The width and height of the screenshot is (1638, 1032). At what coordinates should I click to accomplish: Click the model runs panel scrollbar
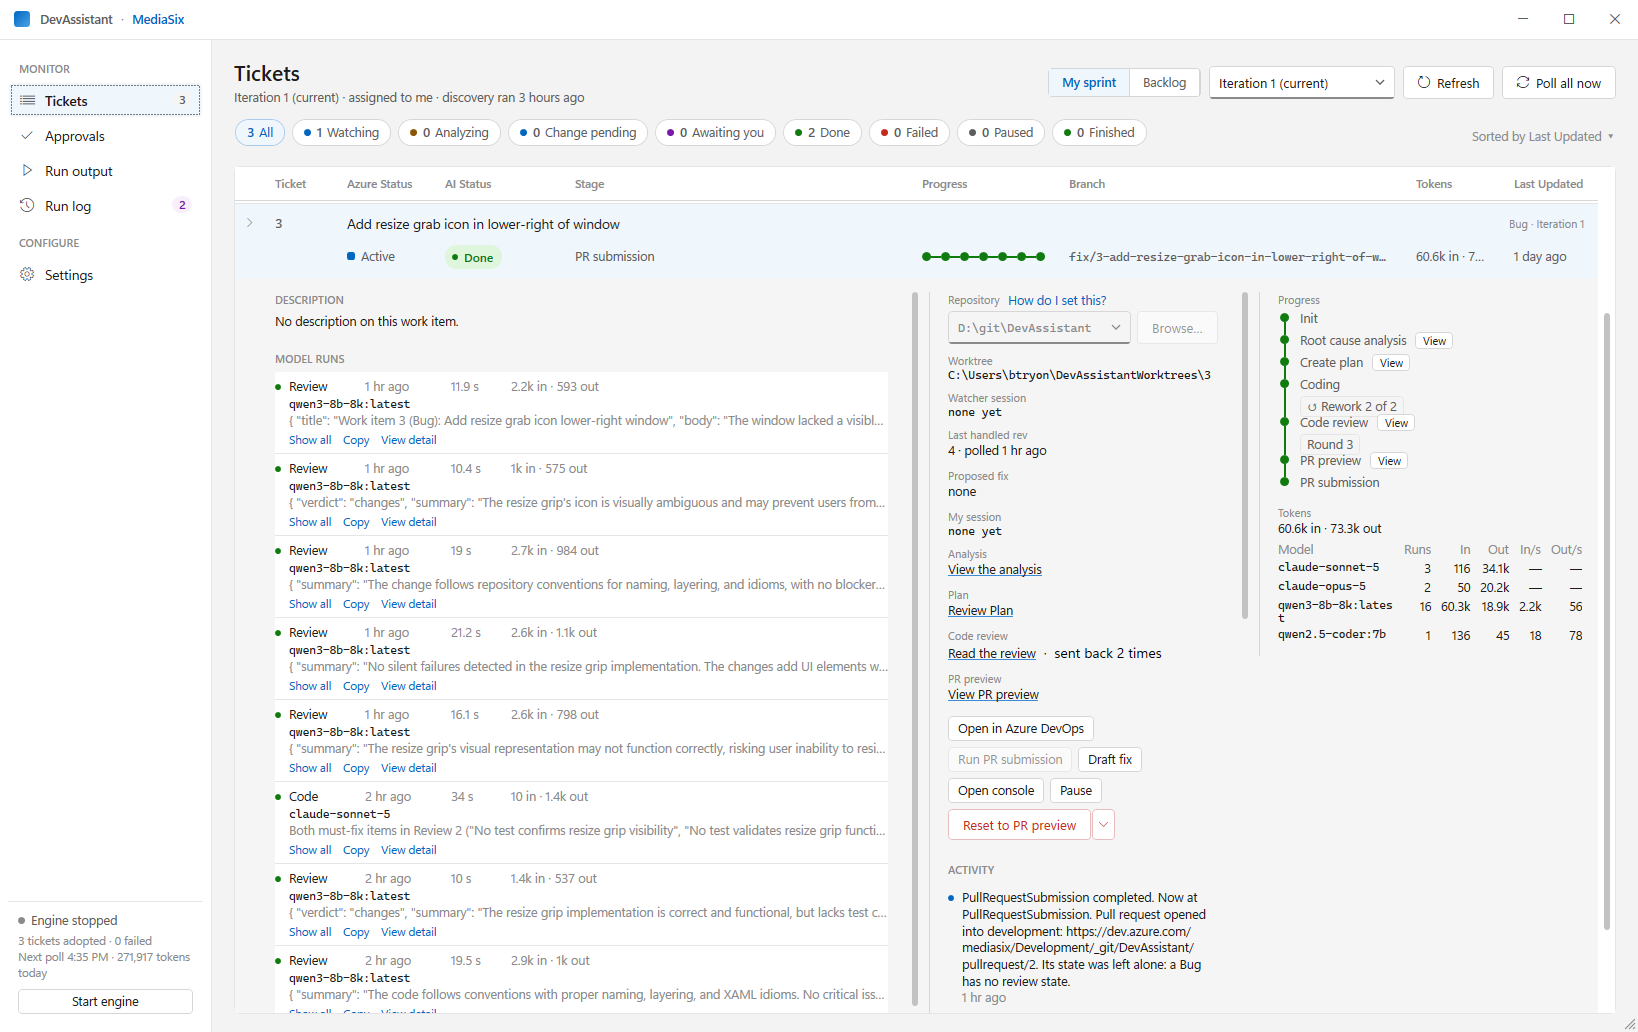click(x=915, y=648)
